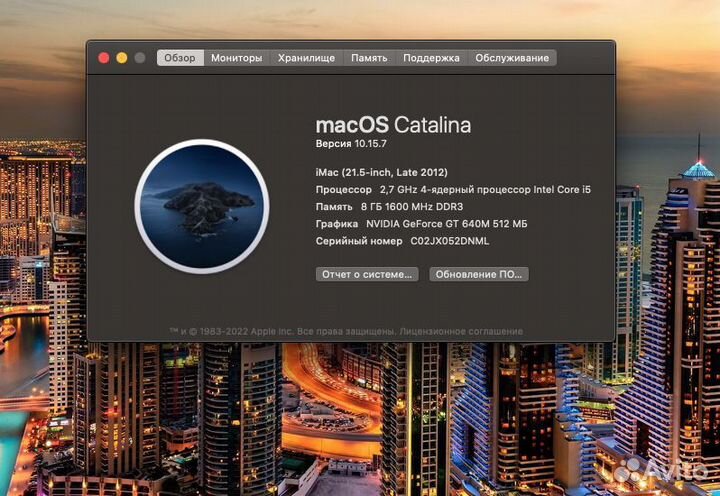The image size is (720, 496).
Task: Open the Мониторы tab
Action: point(236,58)
